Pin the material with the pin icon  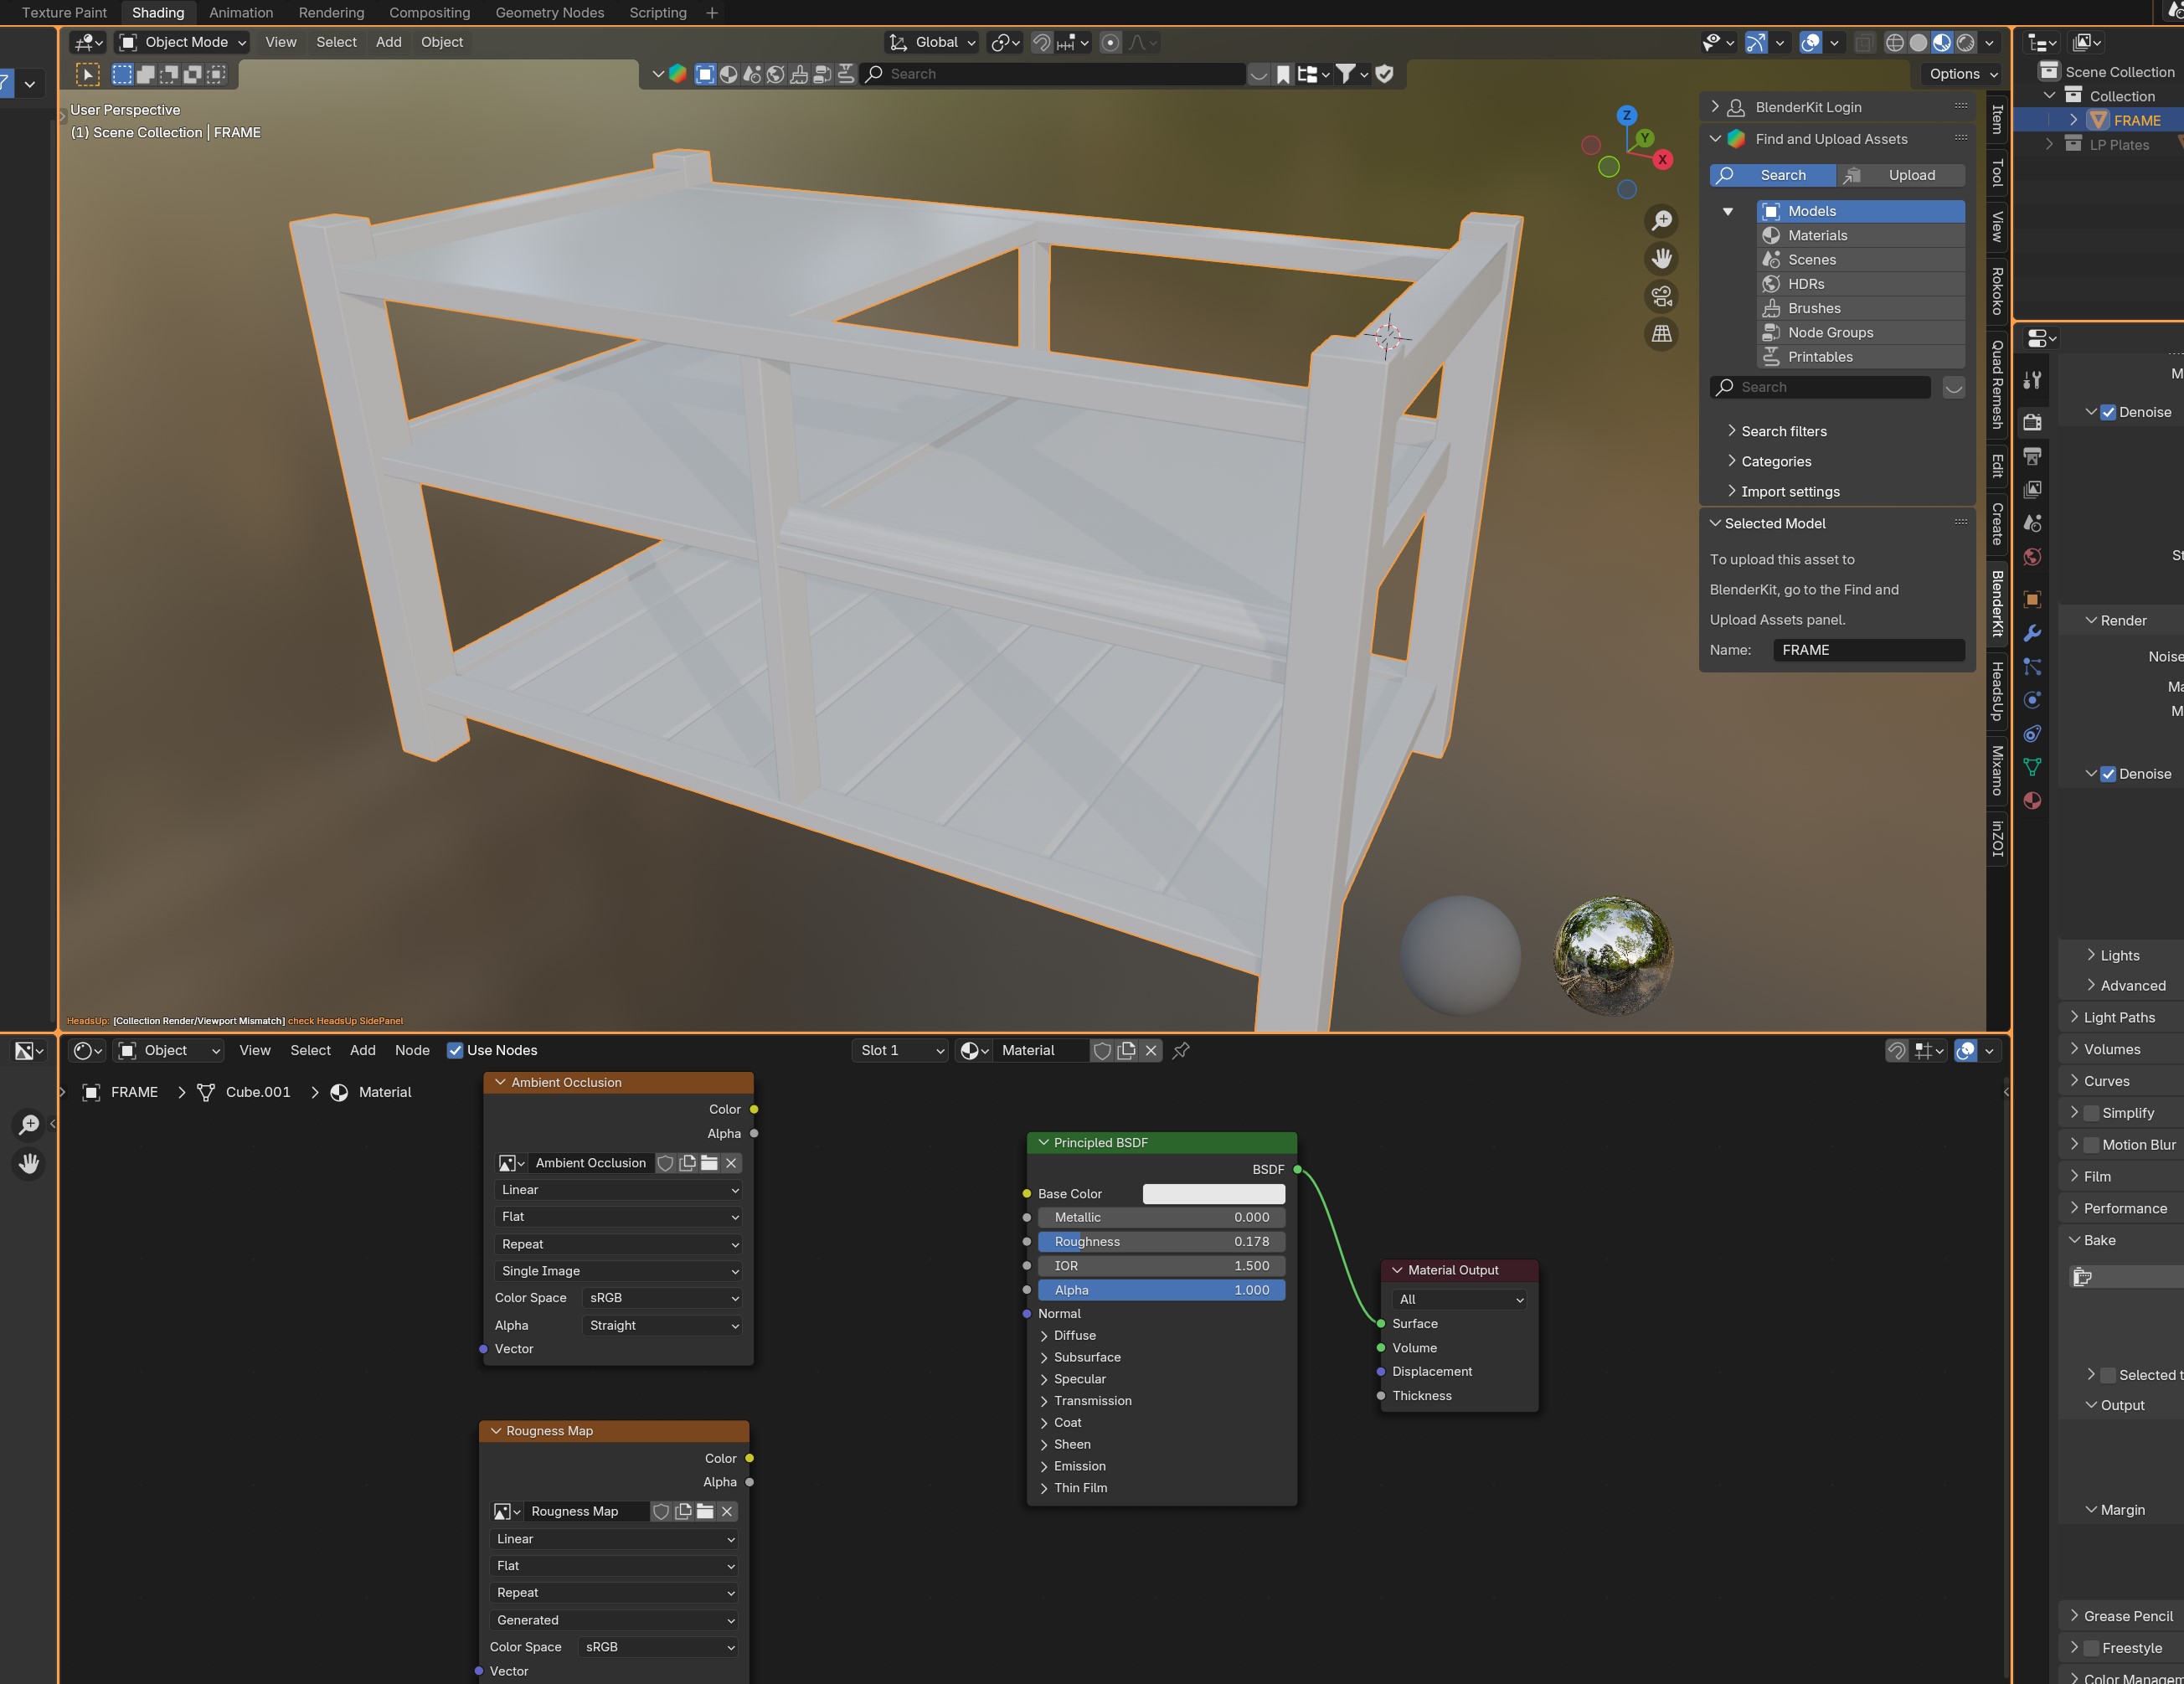pos(1181,1050)
